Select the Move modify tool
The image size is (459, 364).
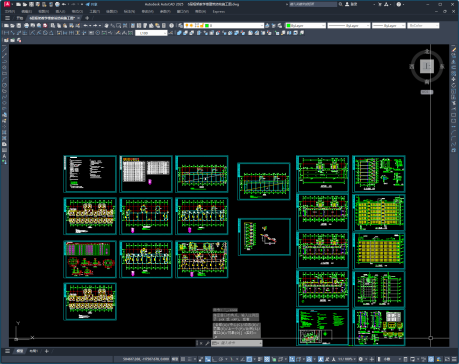coord(454,79)
